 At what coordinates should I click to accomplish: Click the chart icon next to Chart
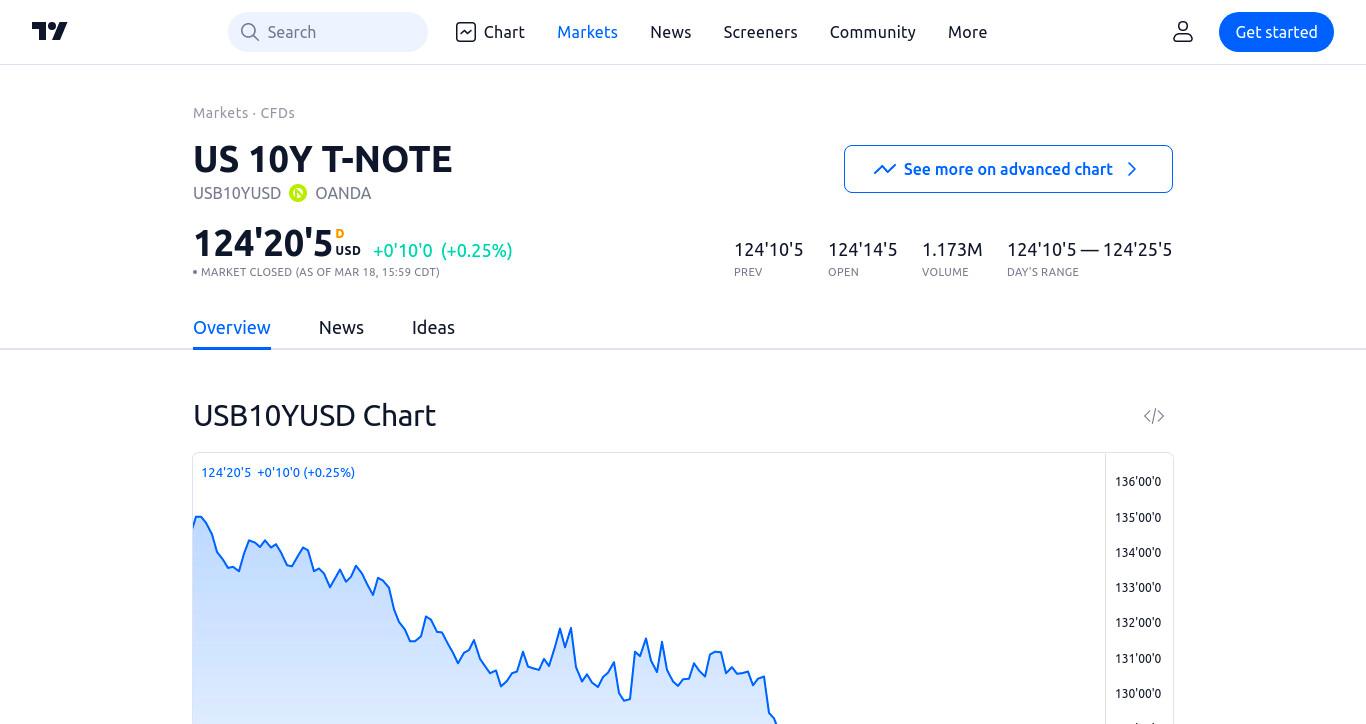click(x=466, y=32)
